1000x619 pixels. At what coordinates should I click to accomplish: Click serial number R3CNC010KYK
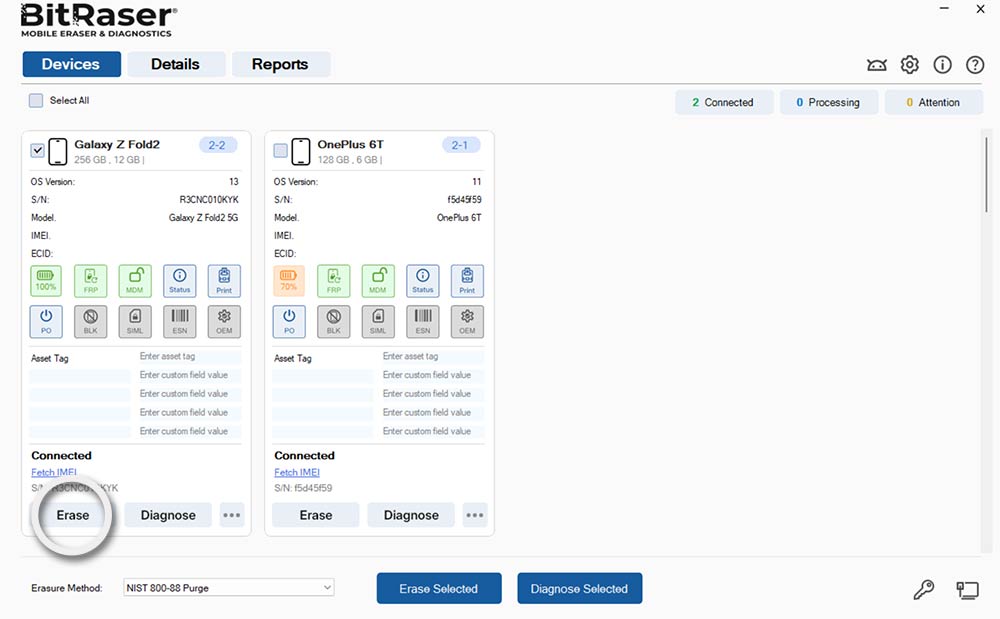click(x=209, y=200)
